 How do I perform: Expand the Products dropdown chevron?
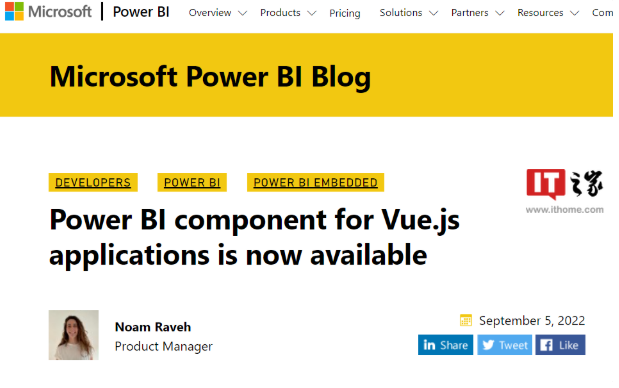[311, 13]
